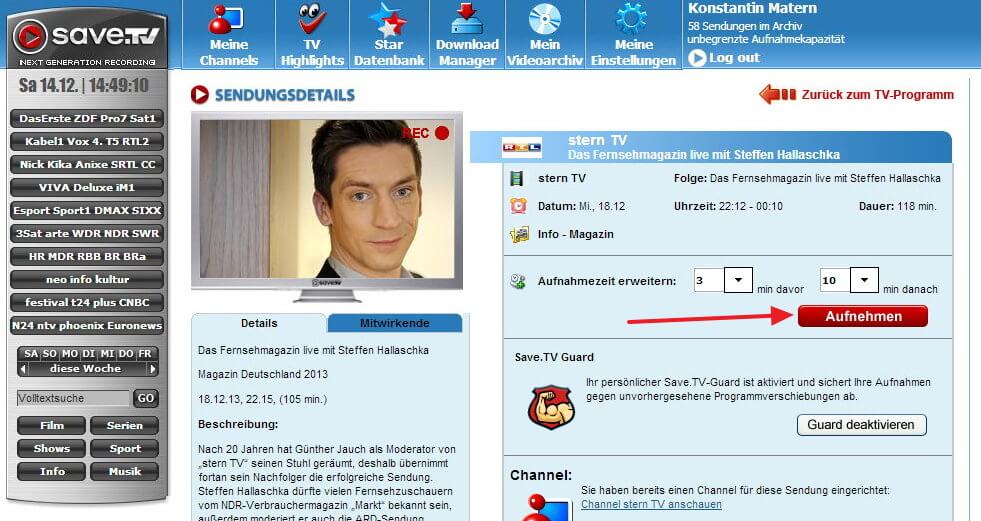981x521 pixels.
Task: Click the film strip icon beside stern TV
Action: [517, 179]
